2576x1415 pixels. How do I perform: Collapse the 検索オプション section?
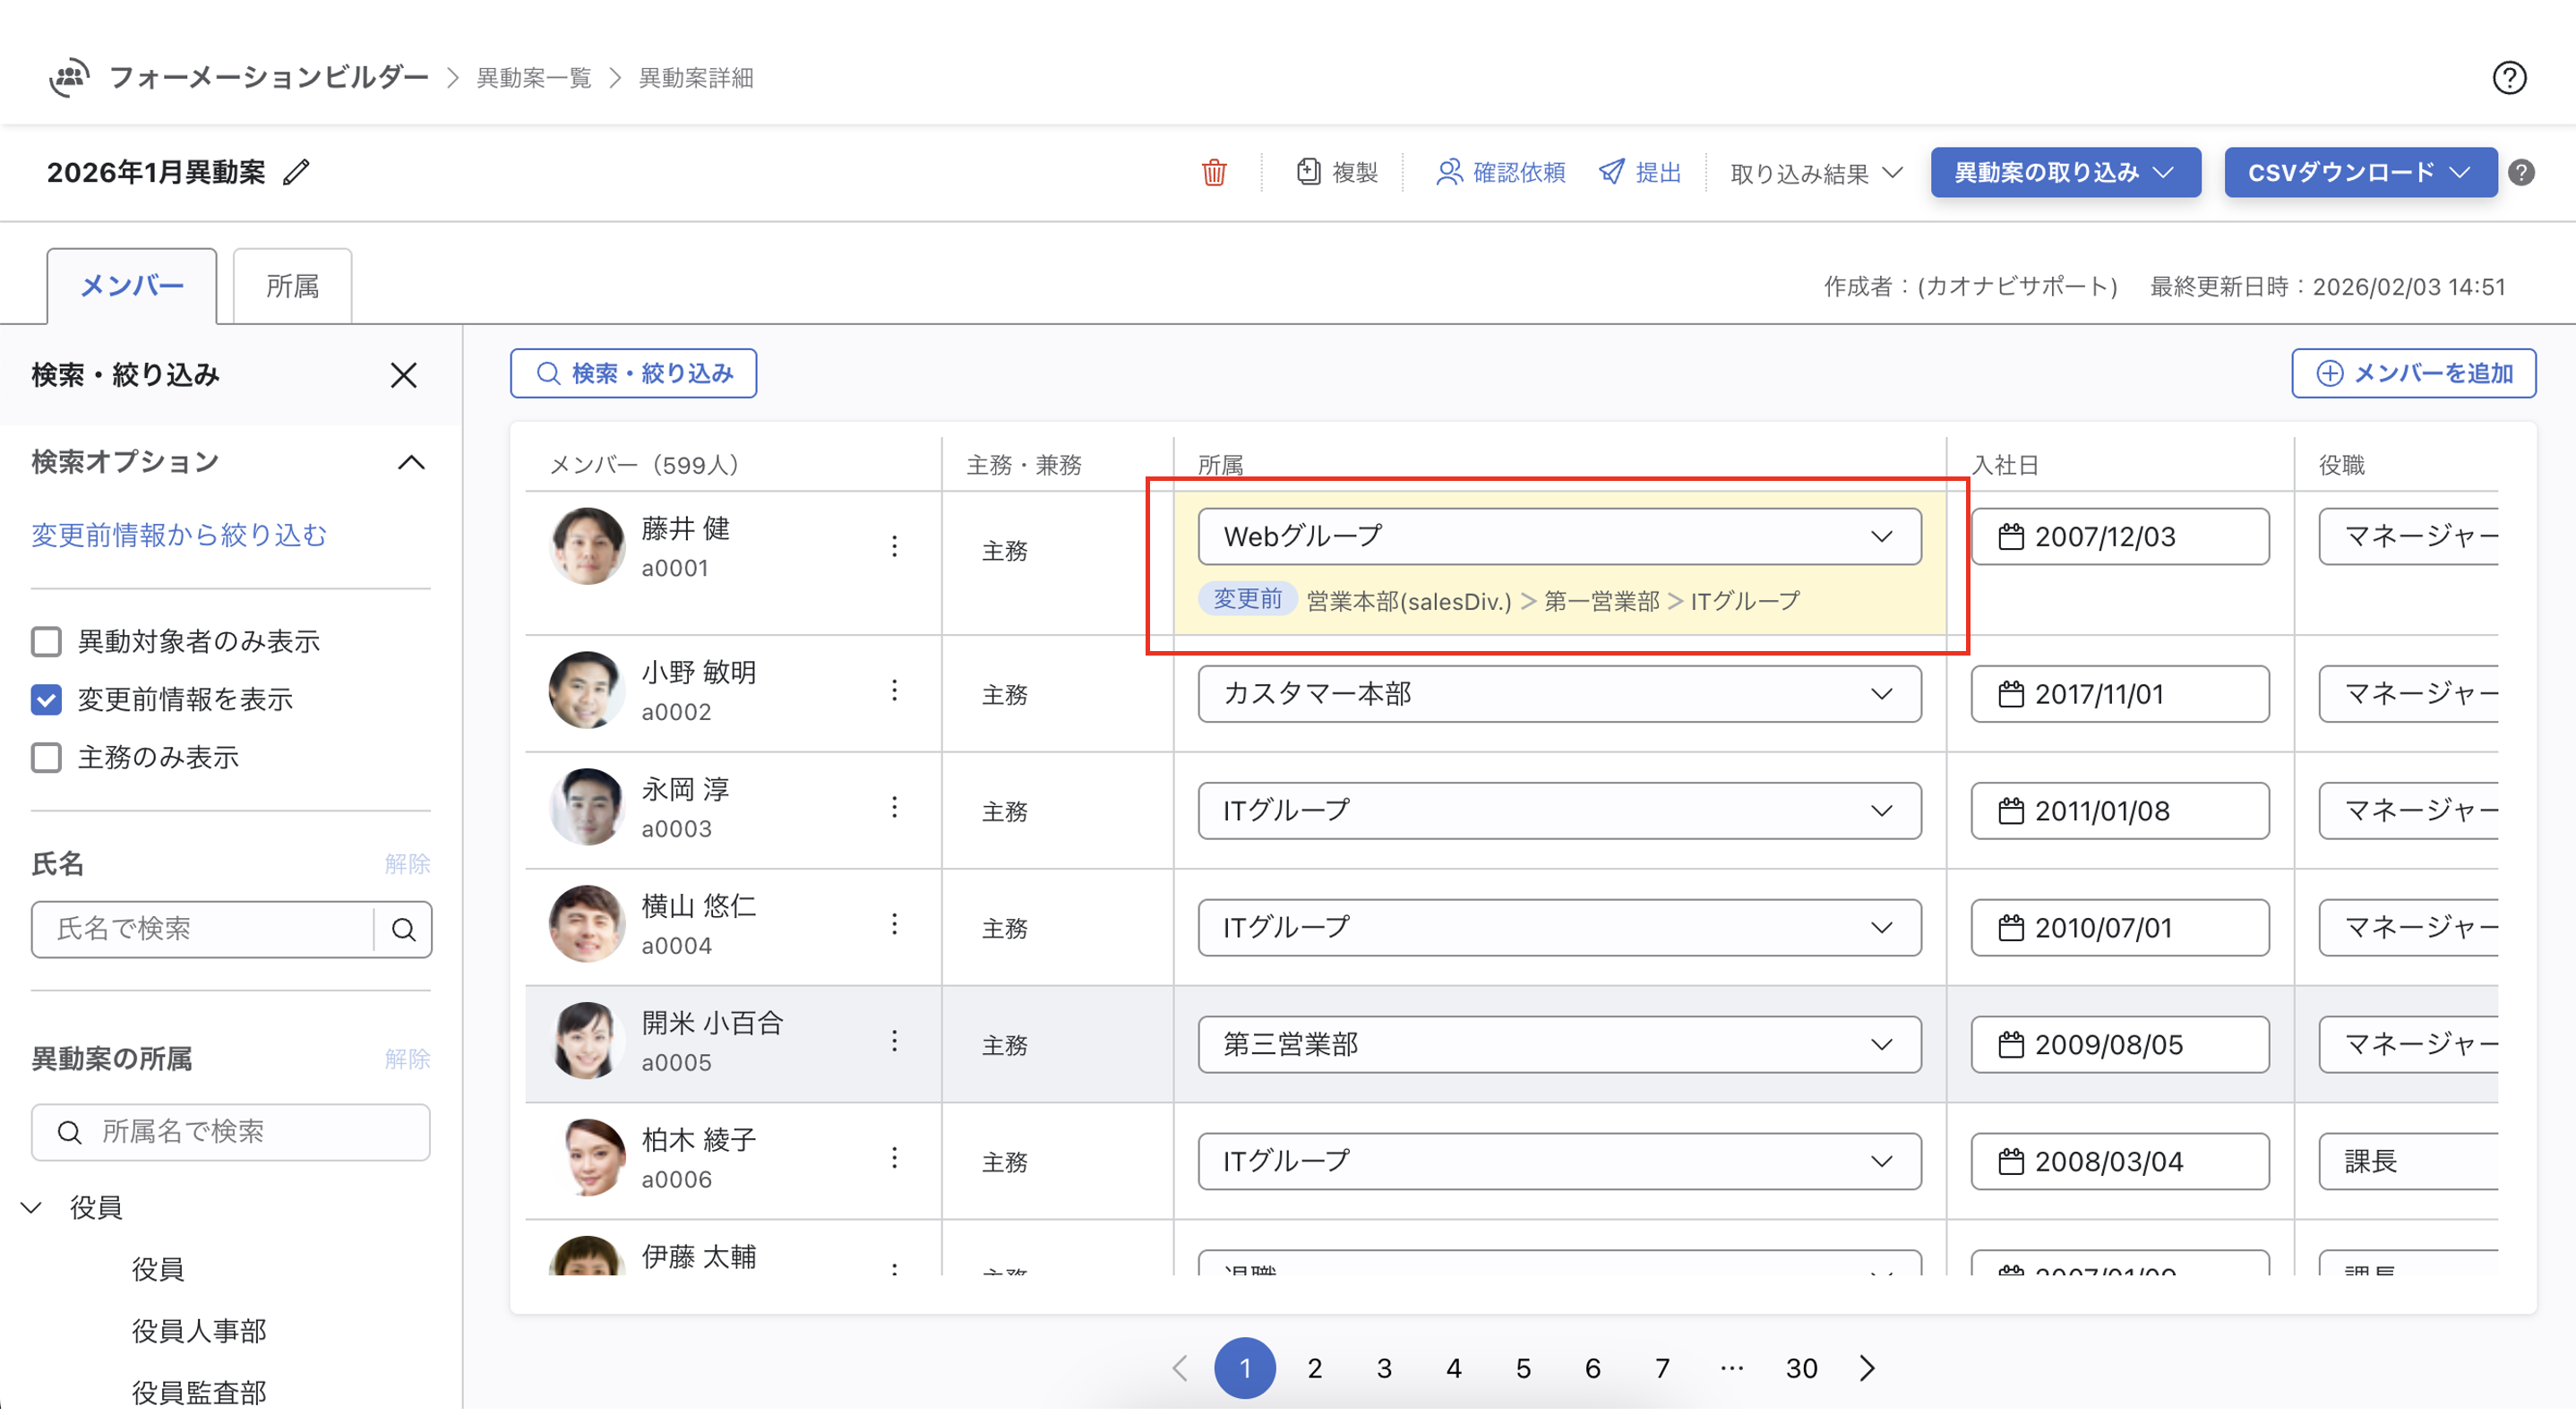click(x=411, y=463)
